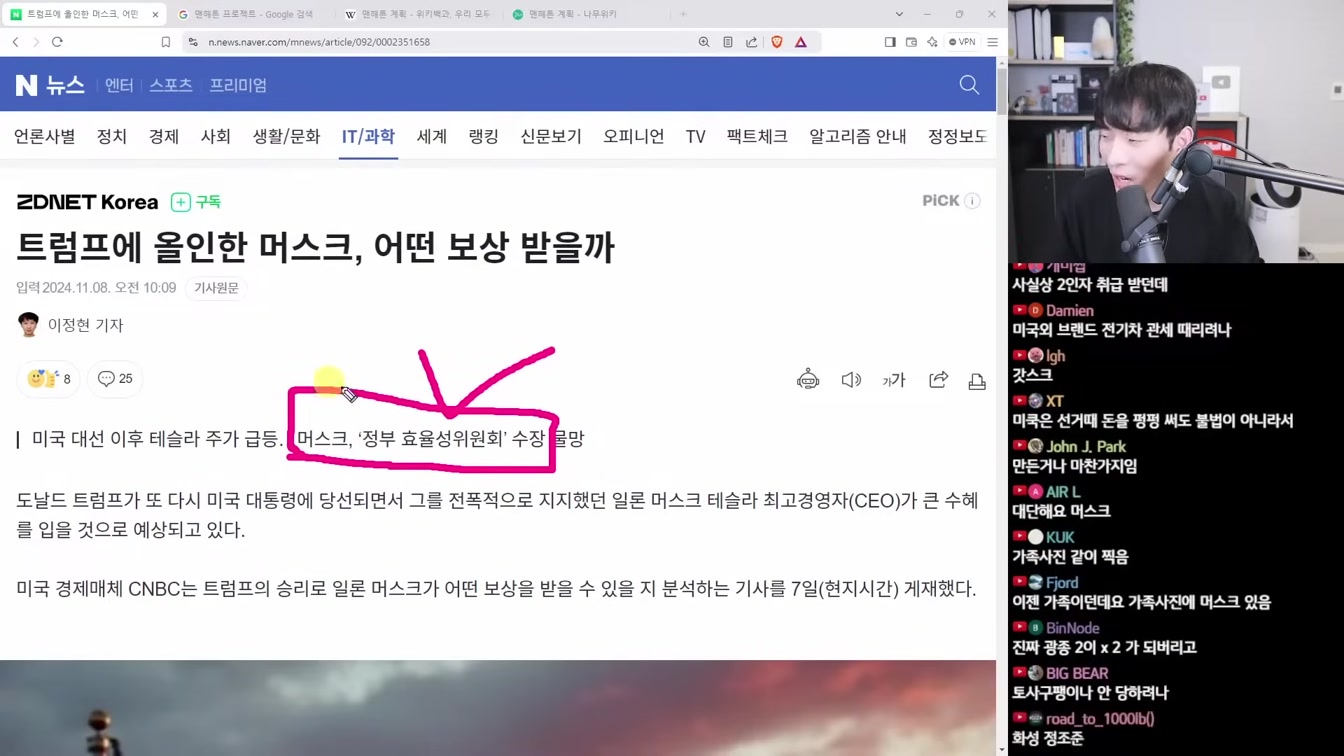Listen to article with speaker icon
Viewport: 1344px width, 756px height.
click(x=851, y=380)
